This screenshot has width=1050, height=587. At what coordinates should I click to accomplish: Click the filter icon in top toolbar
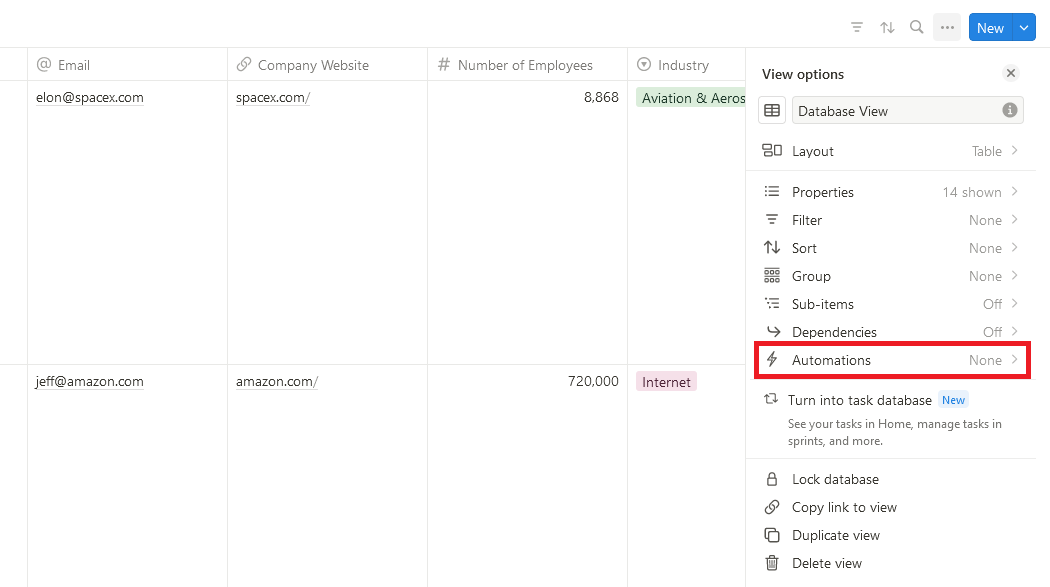(856, 27)
